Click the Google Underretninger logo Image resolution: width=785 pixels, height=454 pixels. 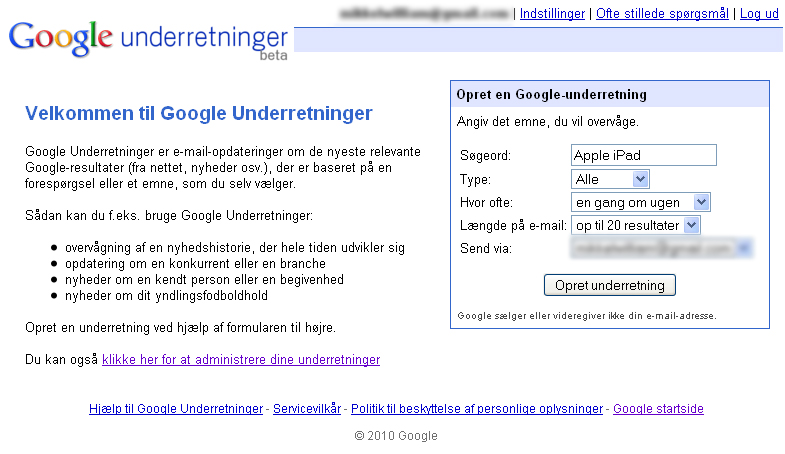coord(148,39)
